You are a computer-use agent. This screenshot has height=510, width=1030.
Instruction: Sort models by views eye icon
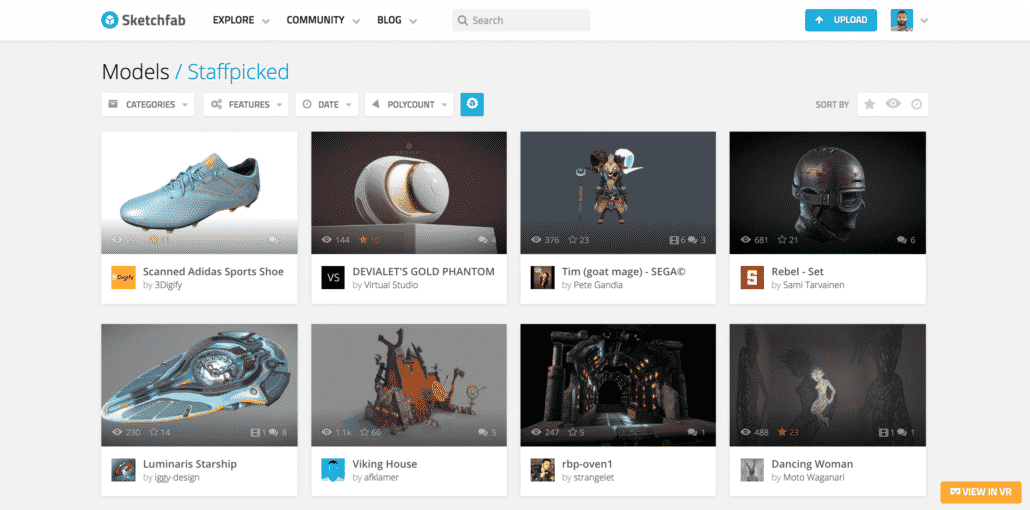point(893,104)
